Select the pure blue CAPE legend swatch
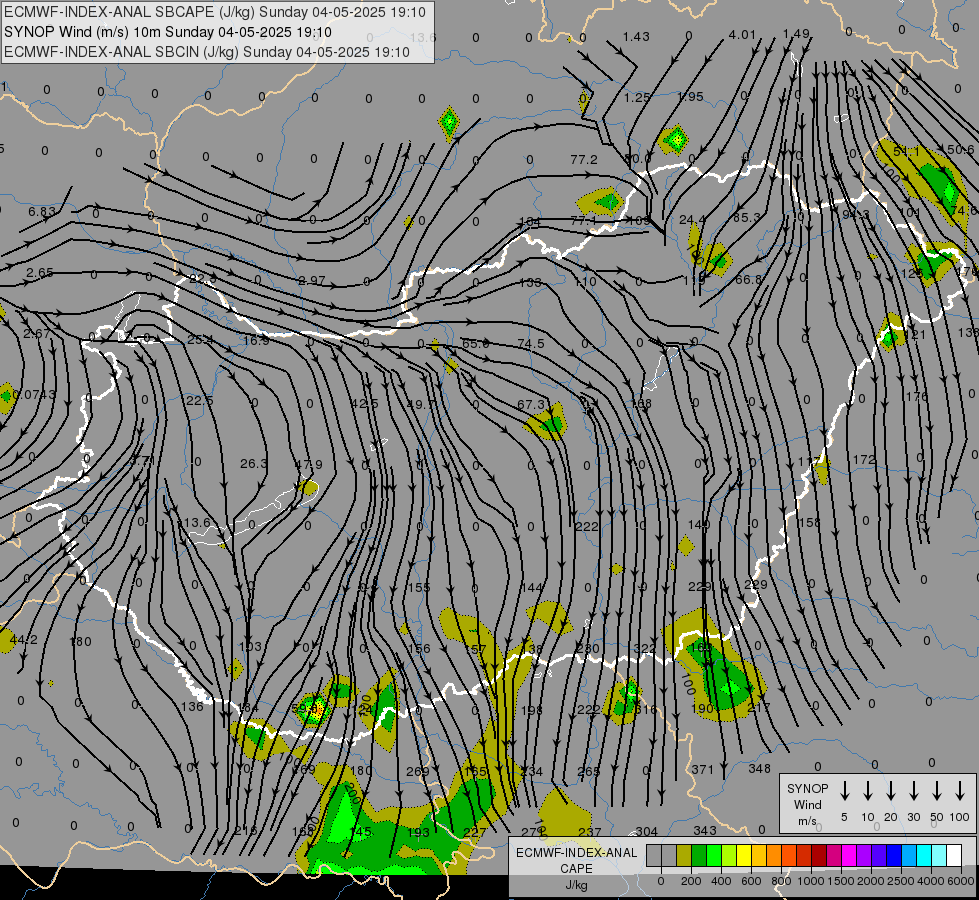Screen dimensions: 979x900 tap(894, 856)
